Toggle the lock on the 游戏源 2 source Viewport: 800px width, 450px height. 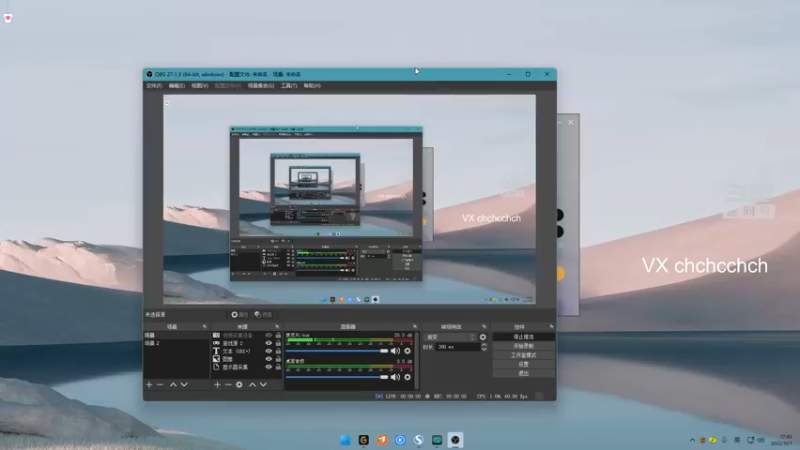click(x=278, y=343)
